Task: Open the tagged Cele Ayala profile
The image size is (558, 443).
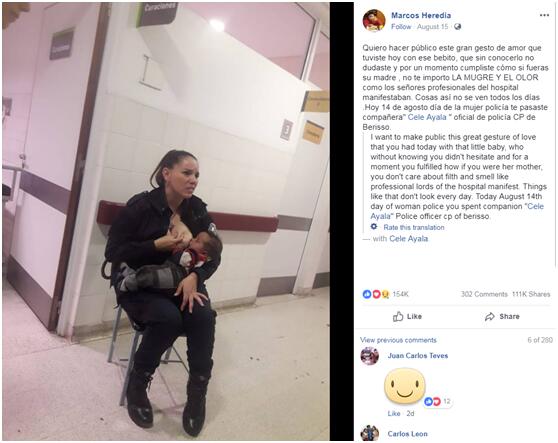Action: tap(409, 239)
